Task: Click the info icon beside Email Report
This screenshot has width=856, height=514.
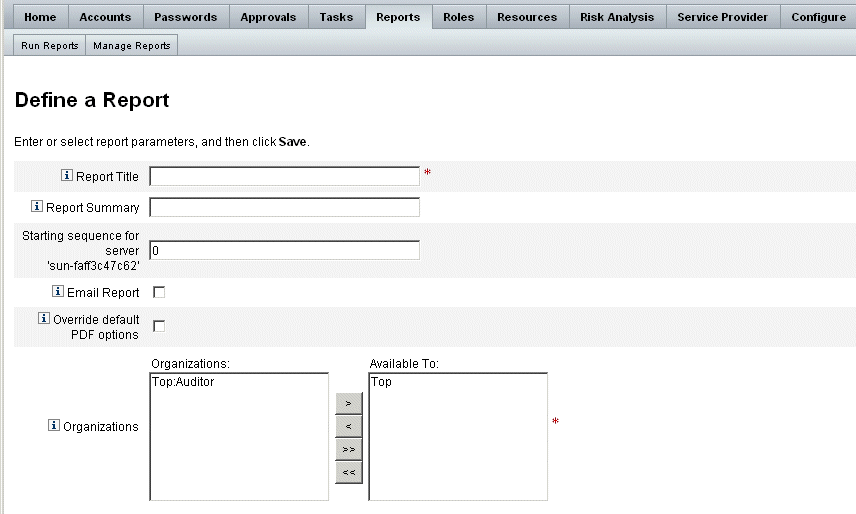Action: [x=58, y=291]
